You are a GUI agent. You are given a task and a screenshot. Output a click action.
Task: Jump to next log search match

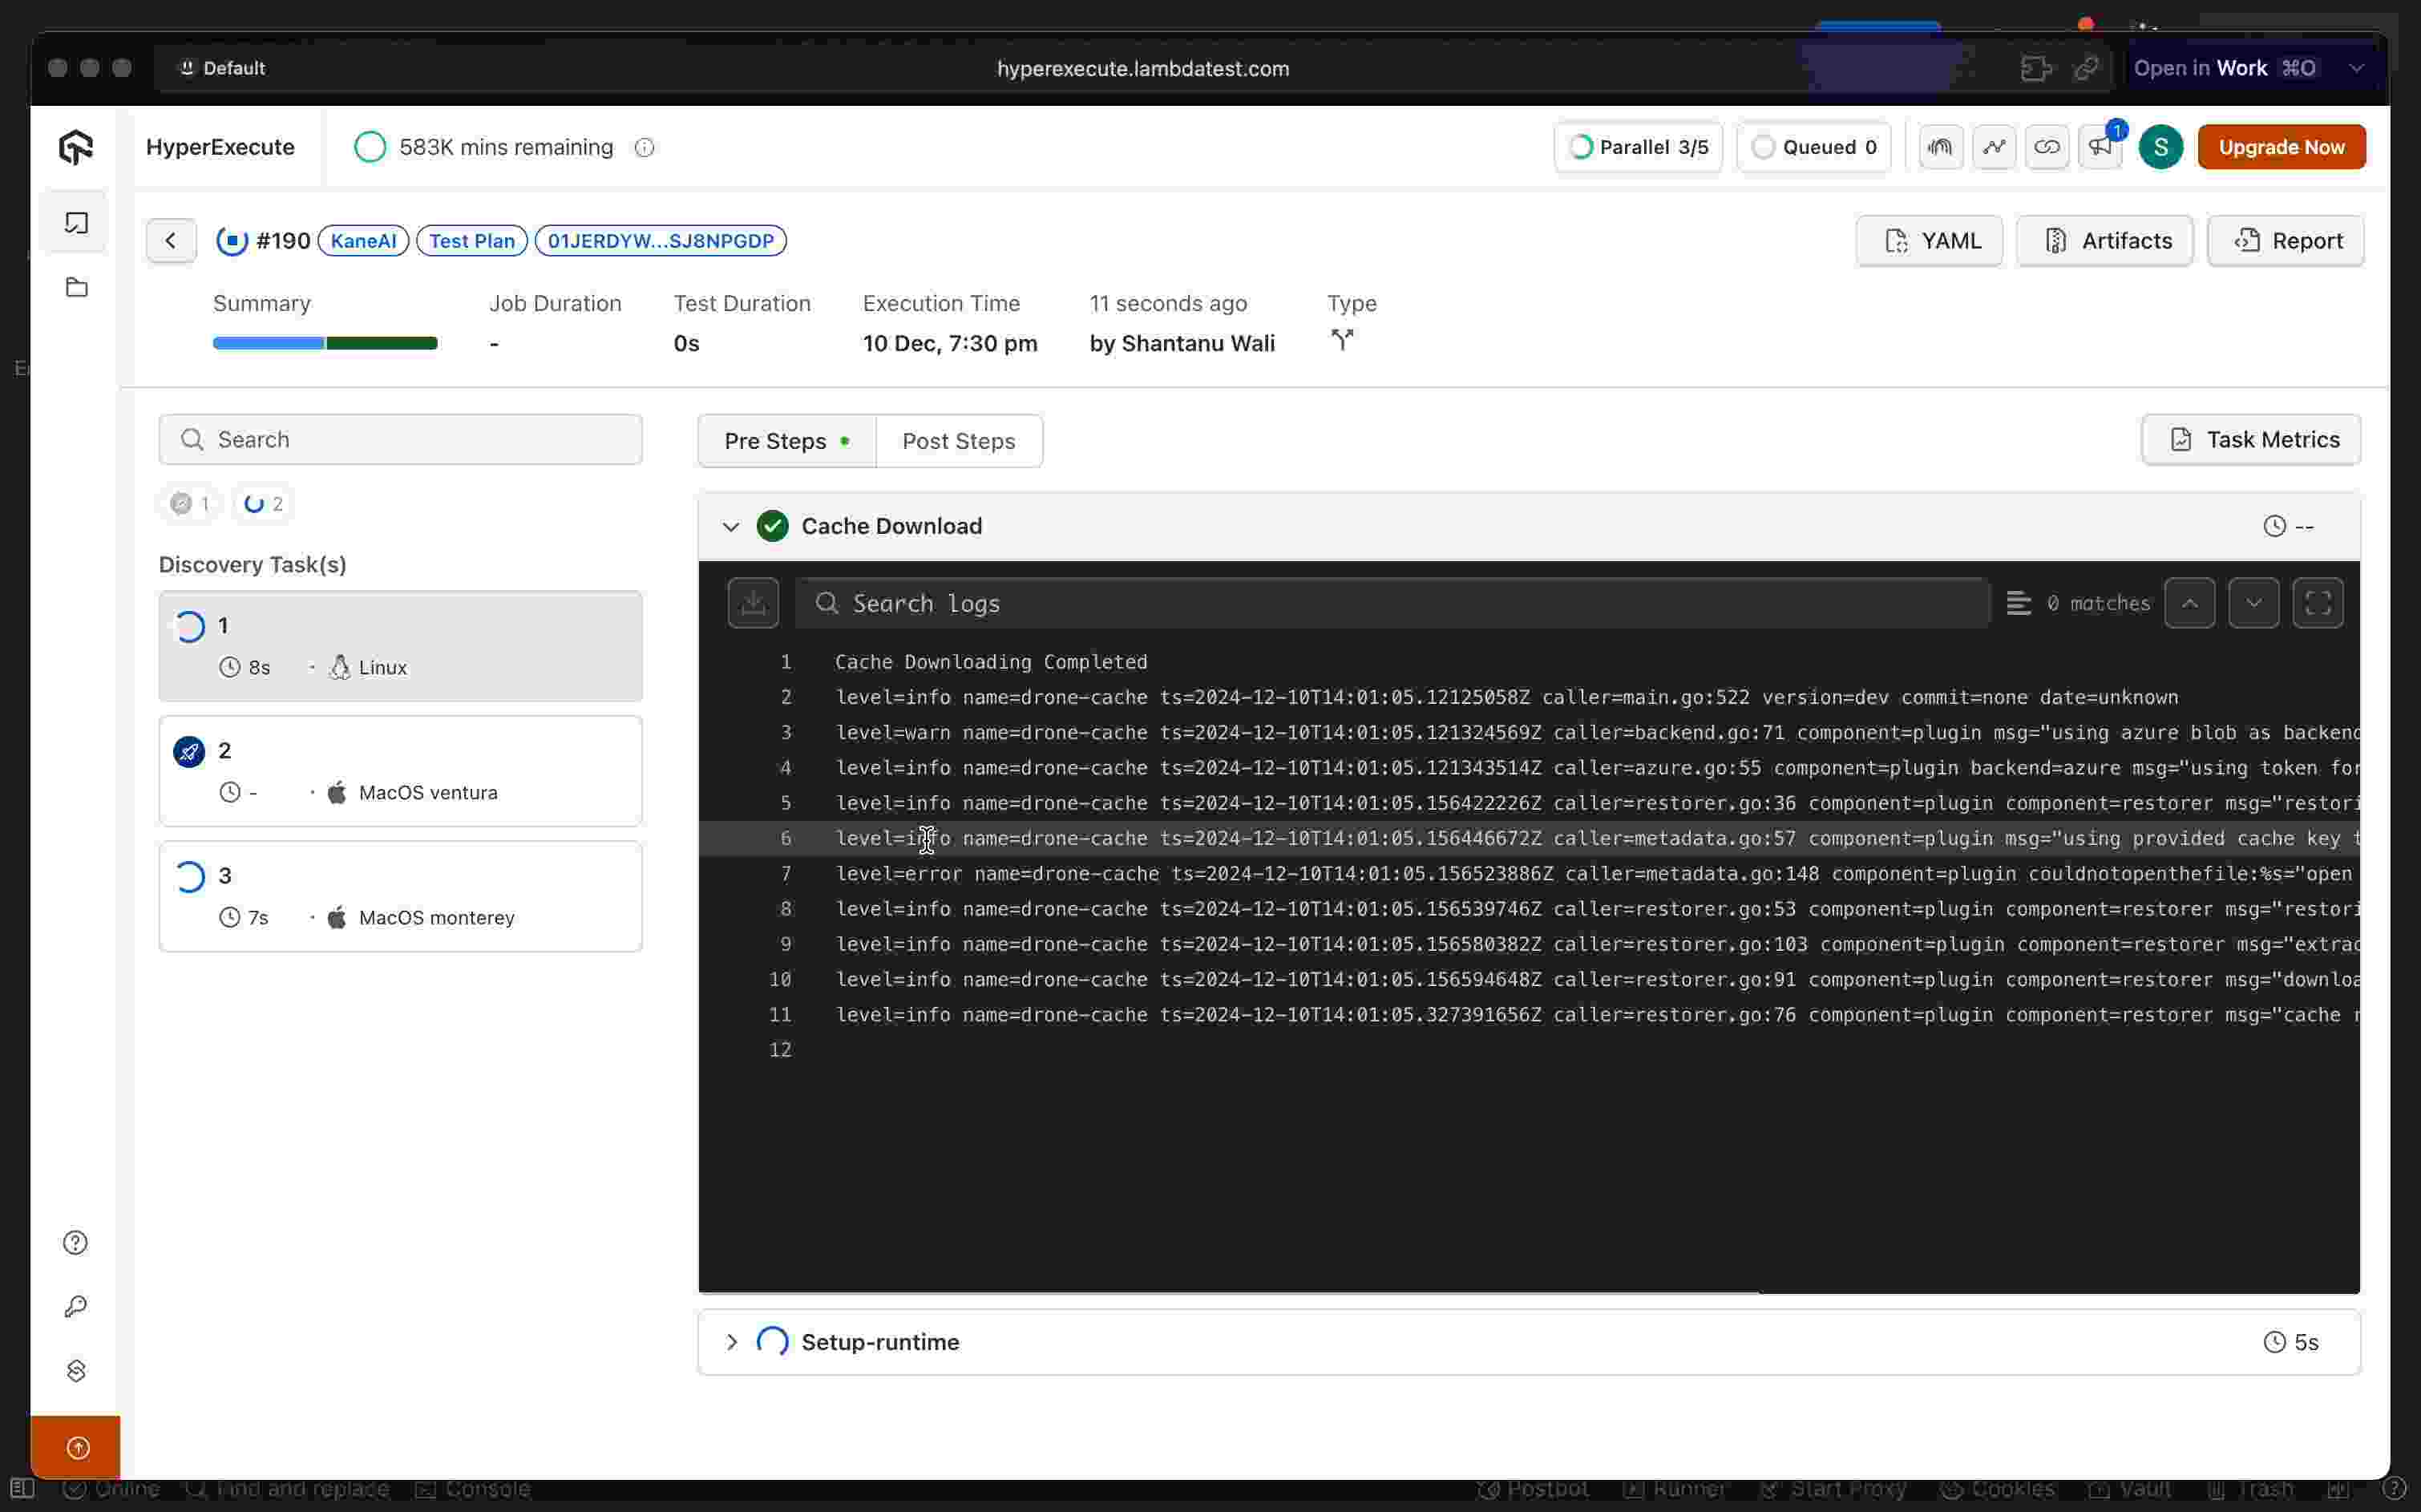pos(2253,603)
